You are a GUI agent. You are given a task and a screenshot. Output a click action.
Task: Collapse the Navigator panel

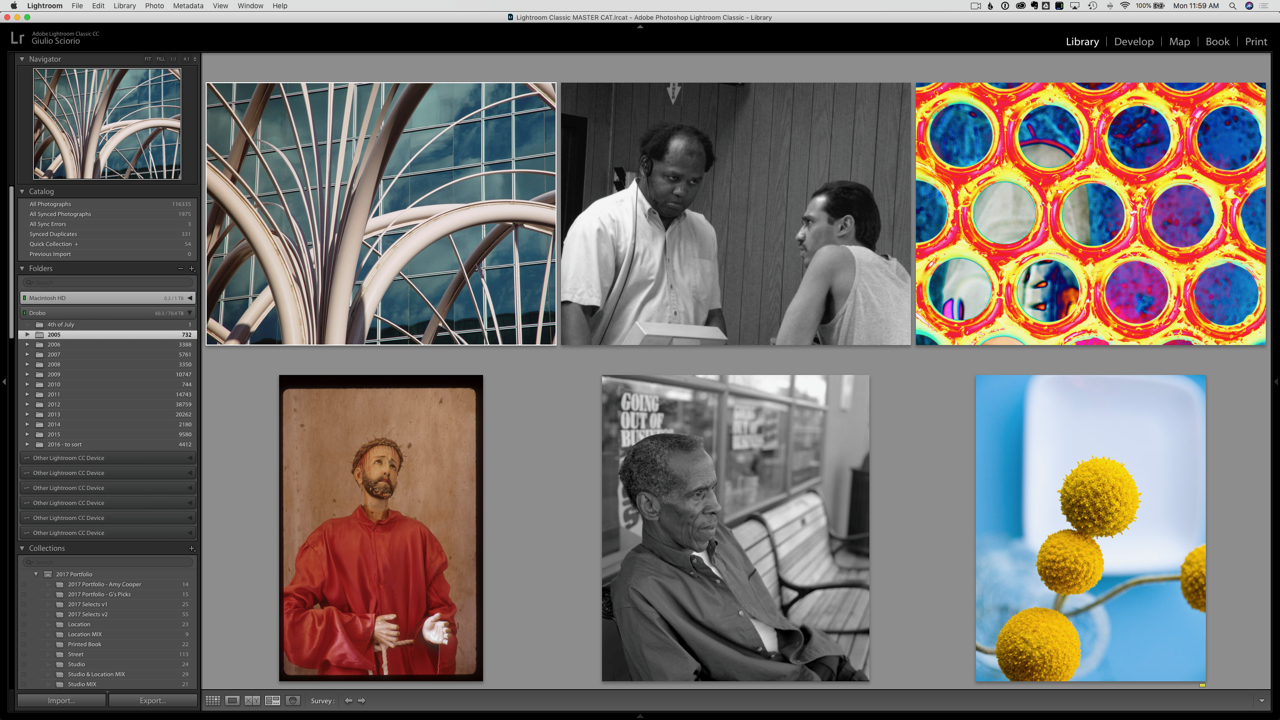click(x=22, y=59)
